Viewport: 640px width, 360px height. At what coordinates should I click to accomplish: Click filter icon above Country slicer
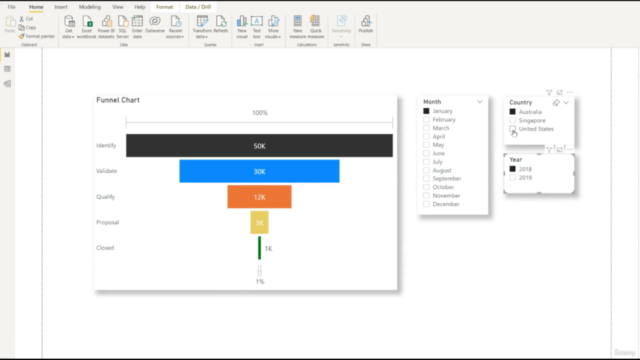549,93
